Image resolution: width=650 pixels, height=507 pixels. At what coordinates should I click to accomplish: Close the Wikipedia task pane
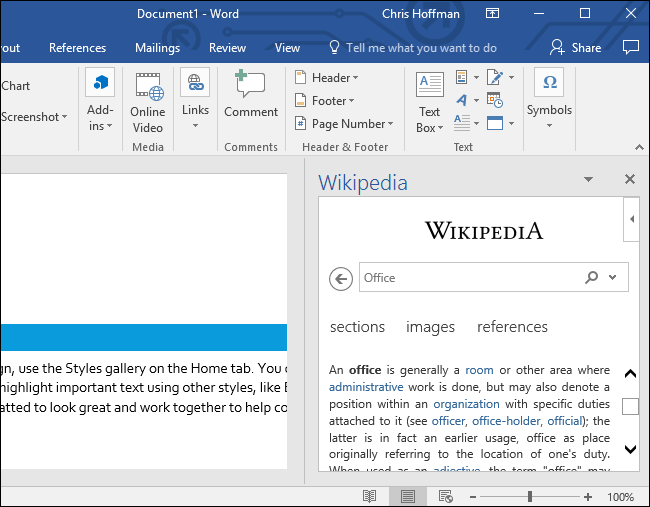[630, 179]
